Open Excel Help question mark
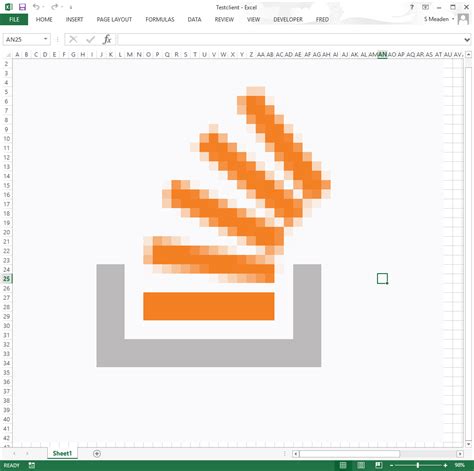This screenshot has height=471, width=474. click(x=412, y=7)
